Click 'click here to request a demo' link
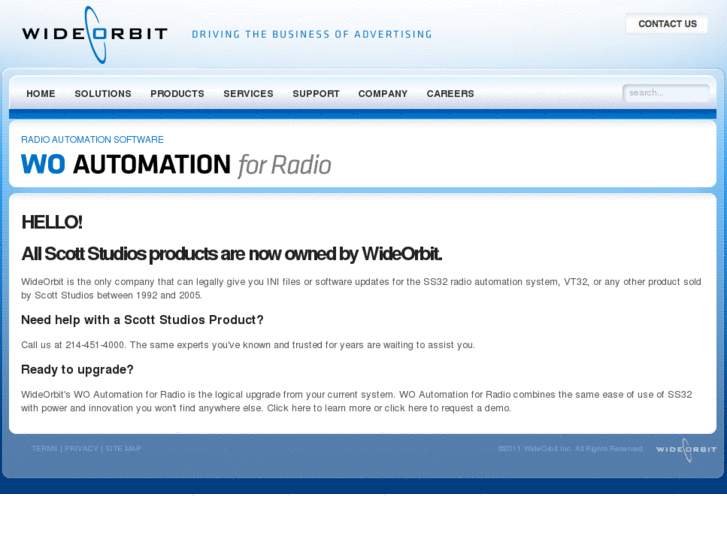The width and height of the screenshot is (727, 545). coord(448,408)
